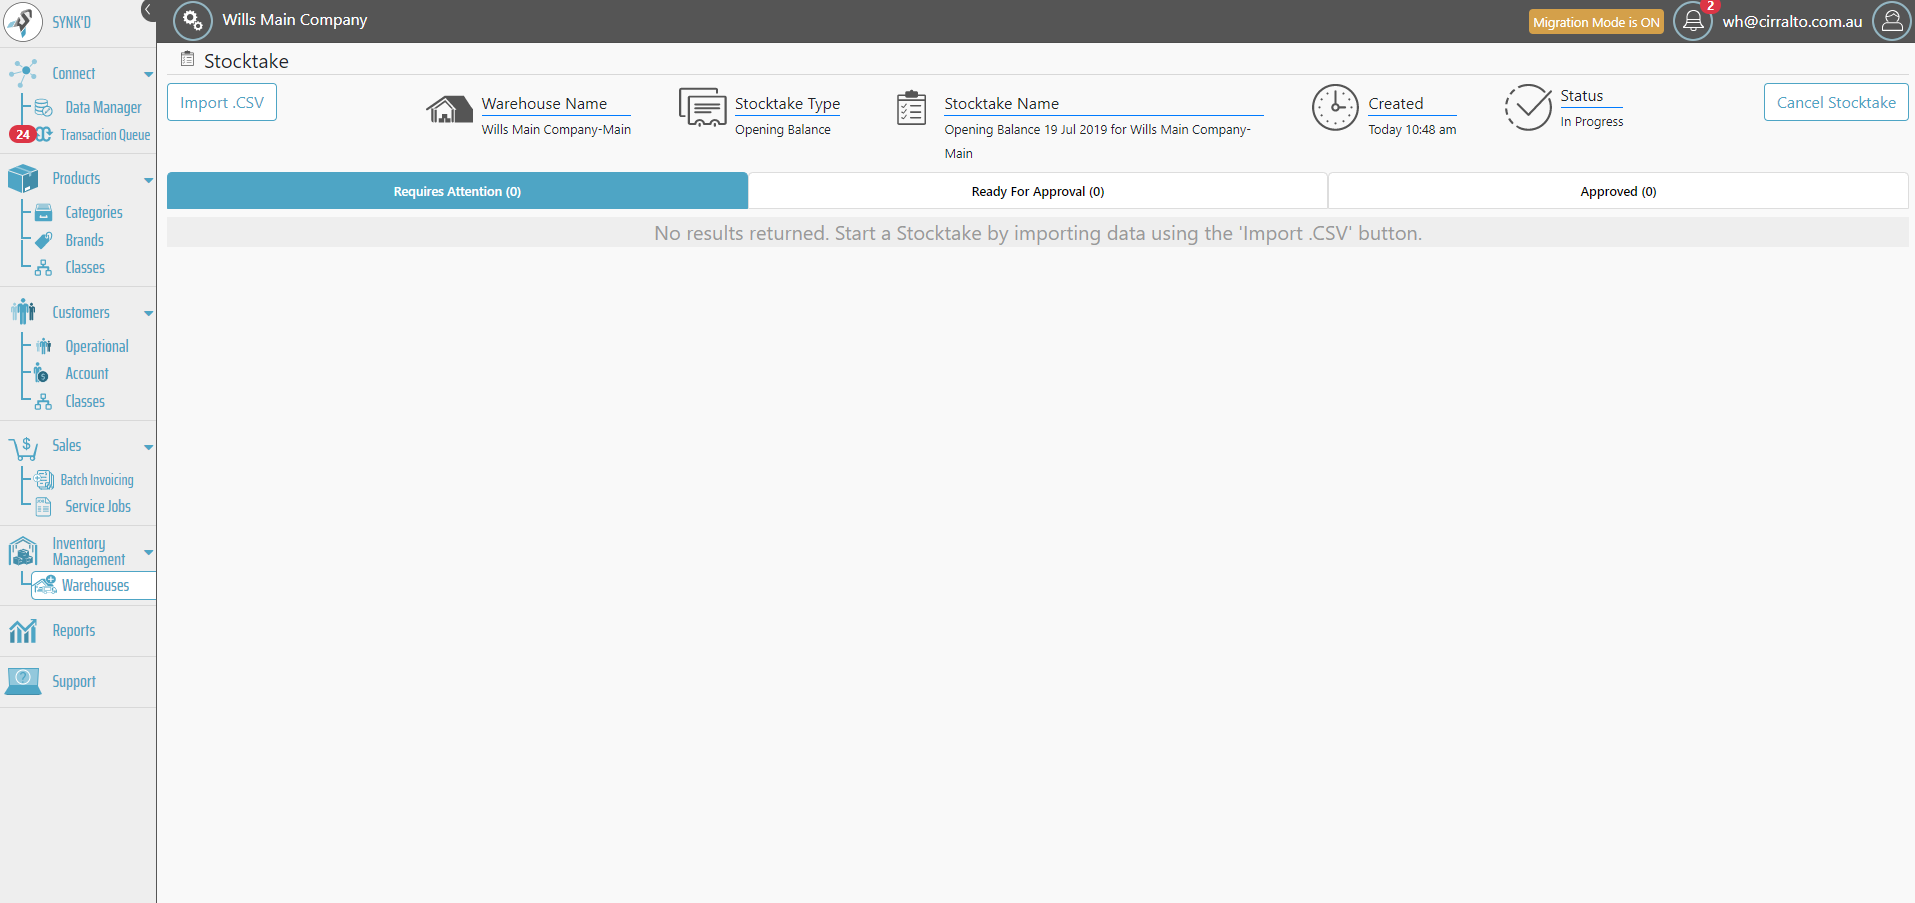Image resolution: width=1915 pixels, height=903 pixels.
Task: Click the 'In Progress' status value
Action: coord(1592,122)
